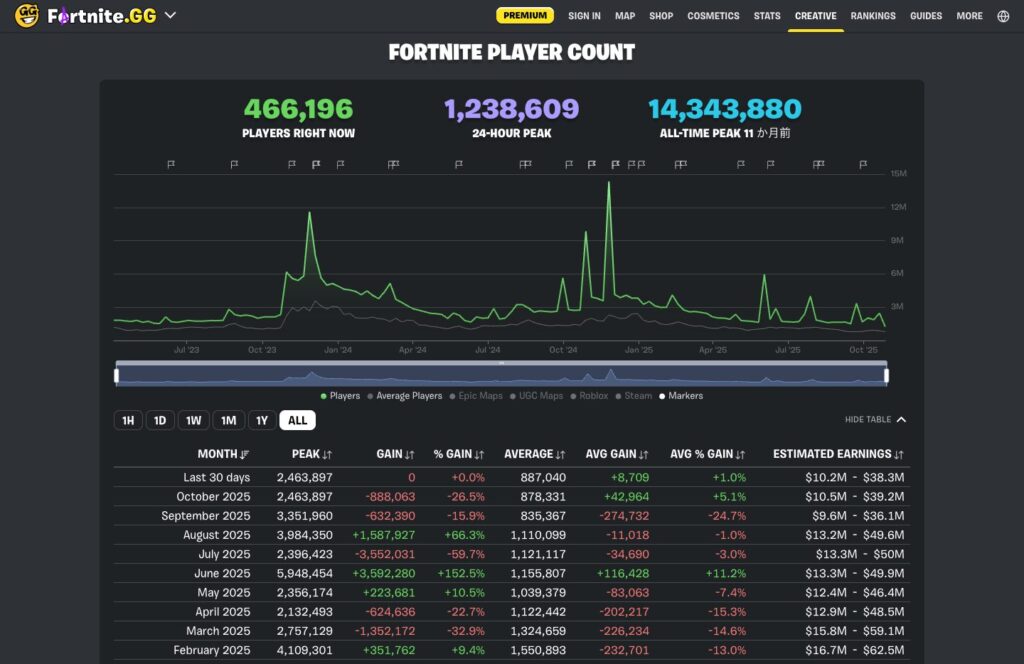Click the Fortnite.GG smiley logo icon
This screenshot has height=664, width=1024.
pyautogui.click(x=27, y=15)
